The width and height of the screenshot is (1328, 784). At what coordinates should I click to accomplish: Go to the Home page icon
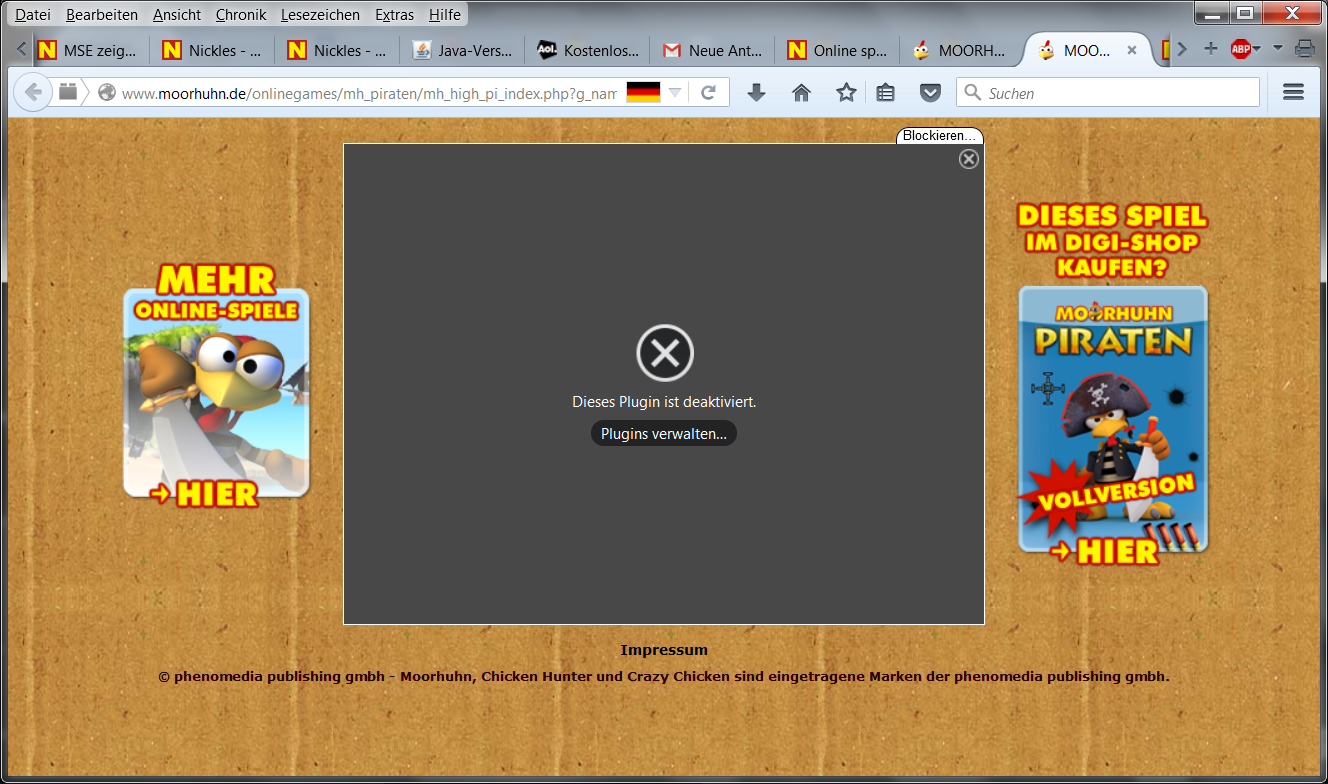click(801, 93)
